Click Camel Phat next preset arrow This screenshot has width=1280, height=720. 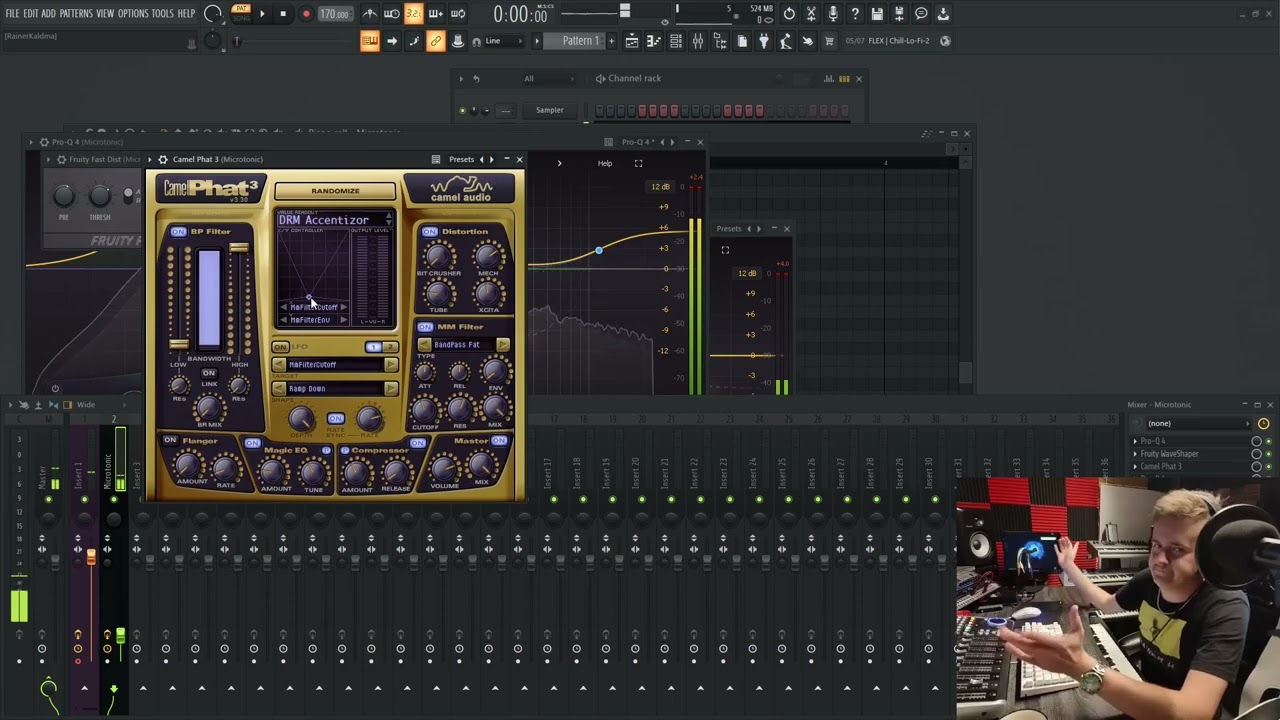[x=491, y=160]
